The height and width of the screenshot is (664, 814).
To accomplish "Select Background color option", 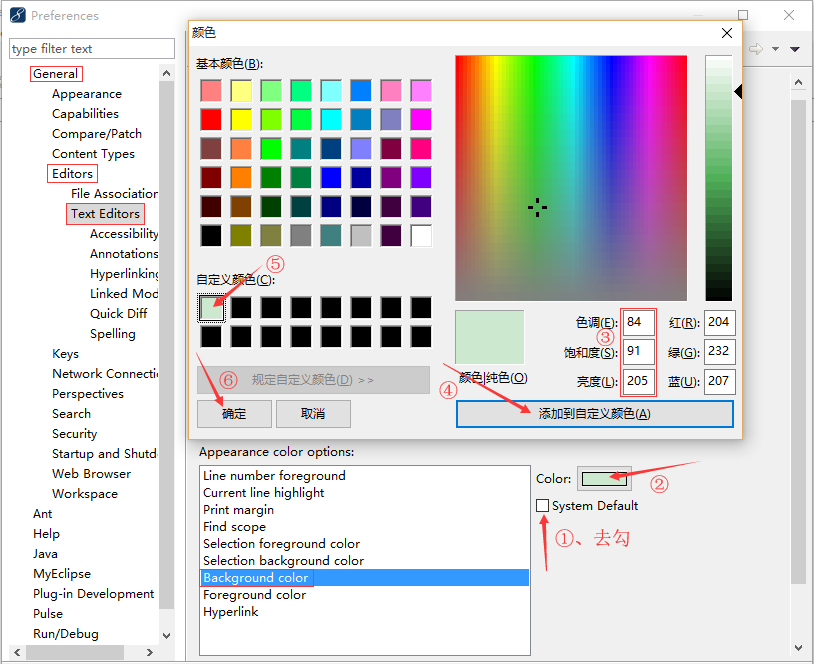I will (x=364, y=578).
